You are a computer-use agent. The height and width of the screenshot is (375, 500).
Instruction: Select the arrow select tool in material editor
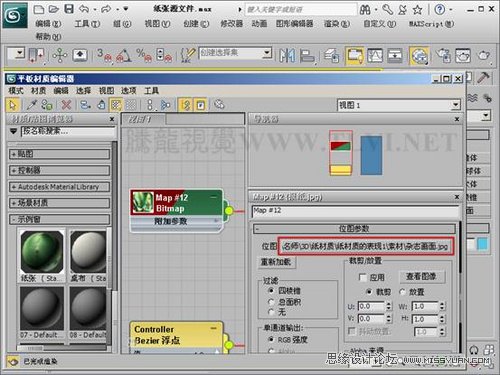pyautogui.click(x=13, y=105)
